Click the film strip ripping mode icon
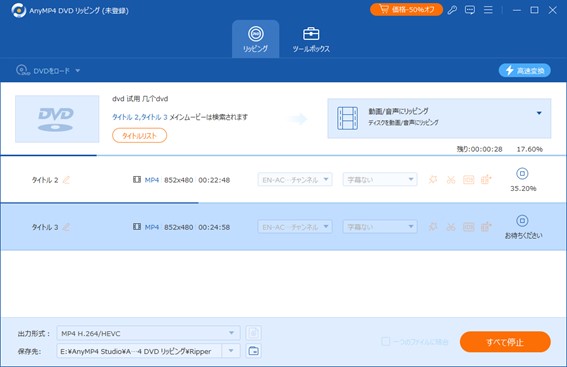Viewport: 567px width, 367px height. tap(347, 118)
